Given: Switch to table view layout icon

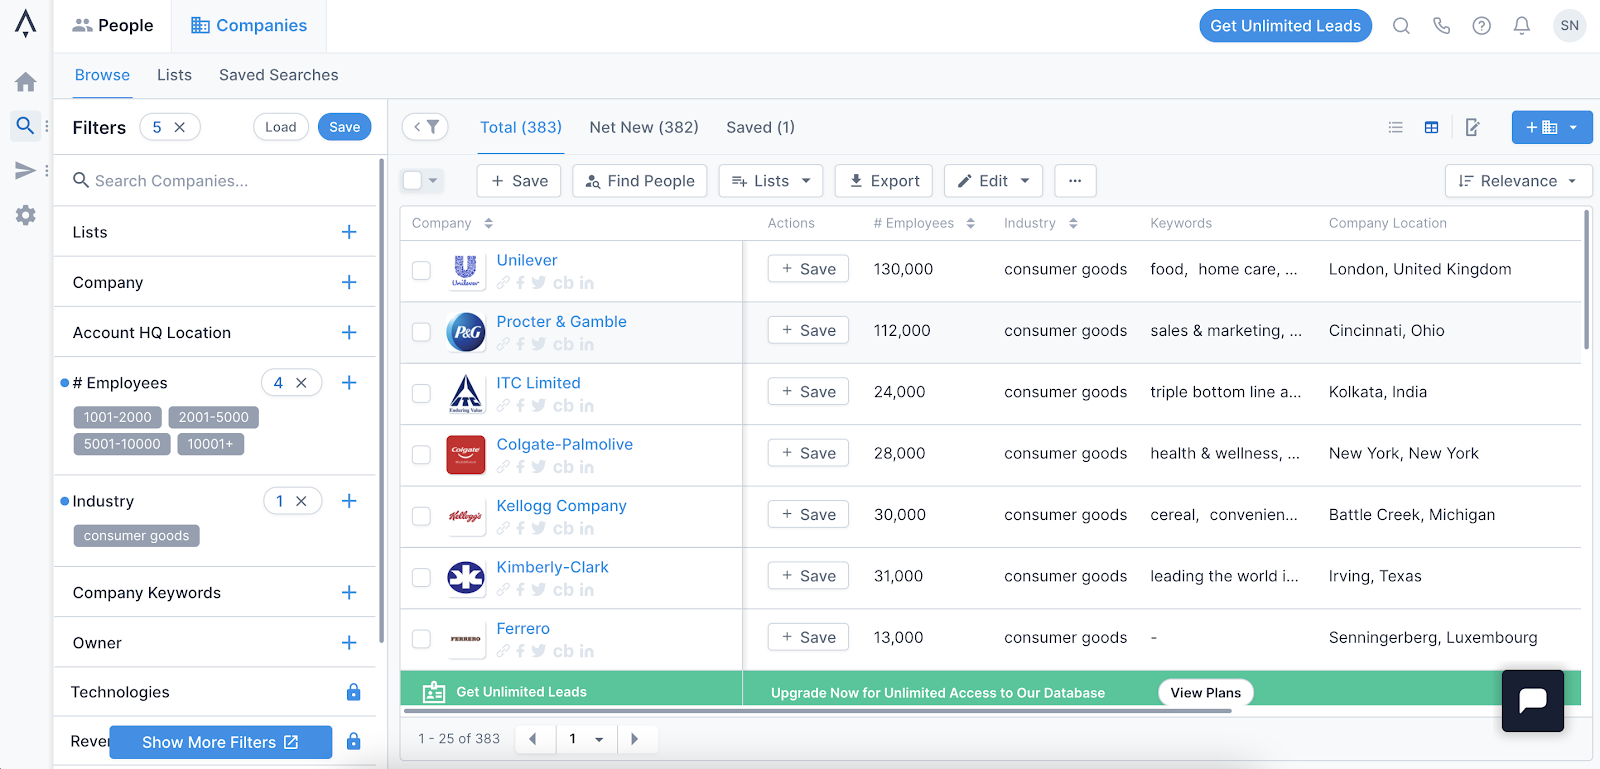Looking at the screenshot, I should coord(1431,127).
